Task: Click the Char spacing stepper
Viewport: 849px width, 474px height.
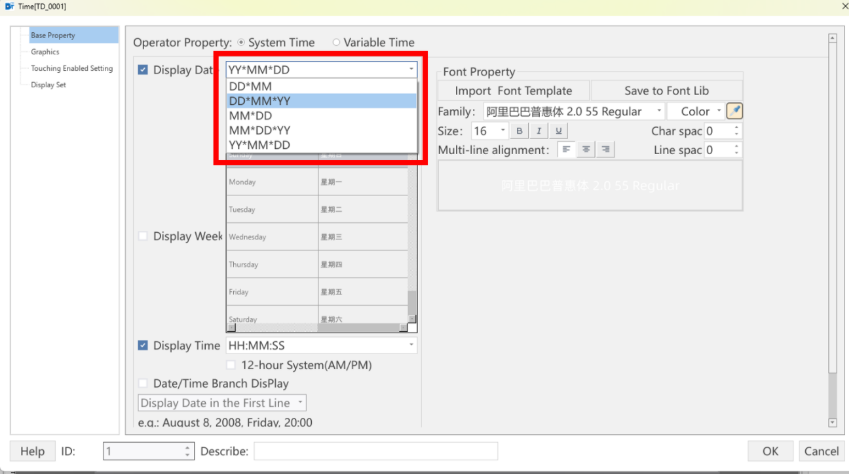Action: tap(736, 131)
